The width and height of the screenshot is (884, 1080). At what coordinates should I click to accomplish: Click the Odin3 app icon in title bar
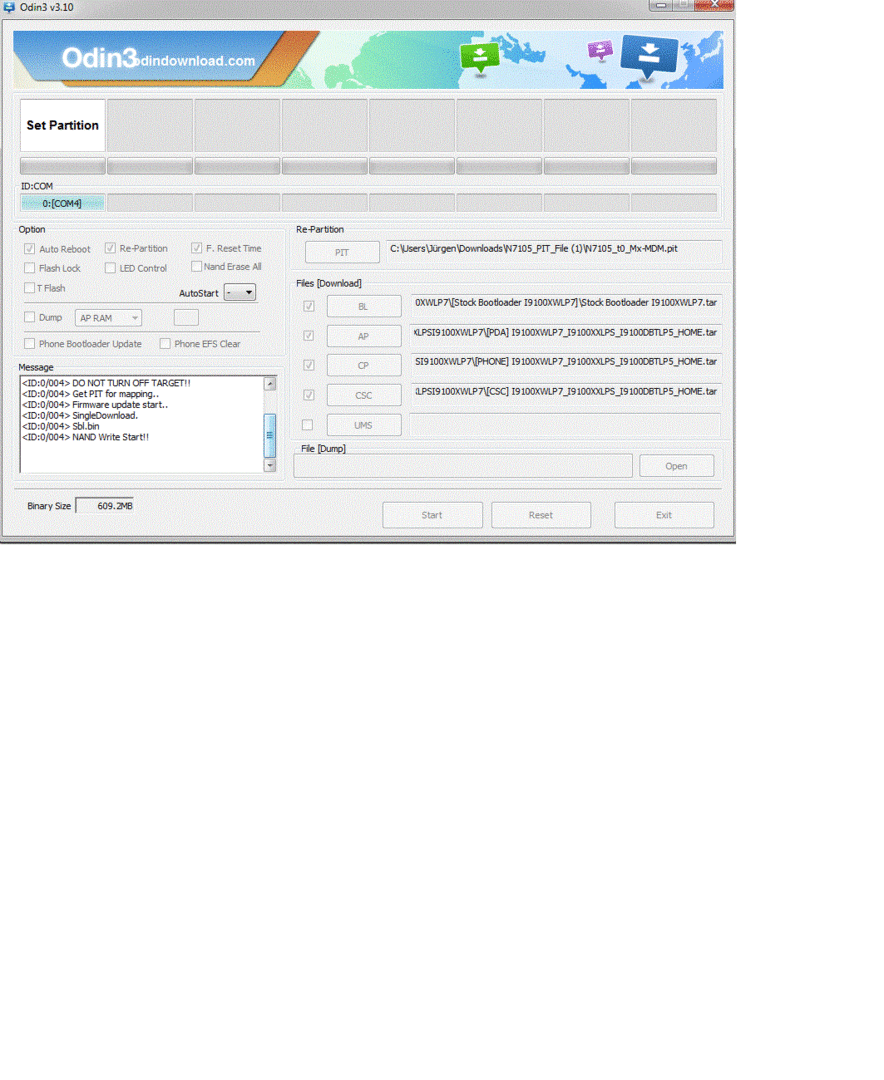[9, 7]
